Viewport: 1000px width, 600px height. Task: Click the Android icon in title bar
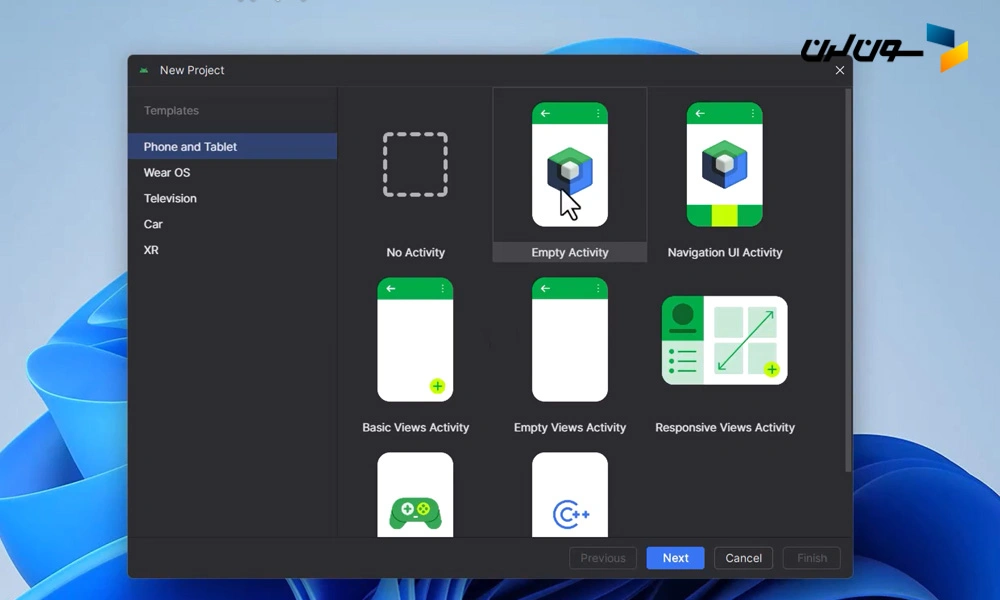tap(145, 70)
